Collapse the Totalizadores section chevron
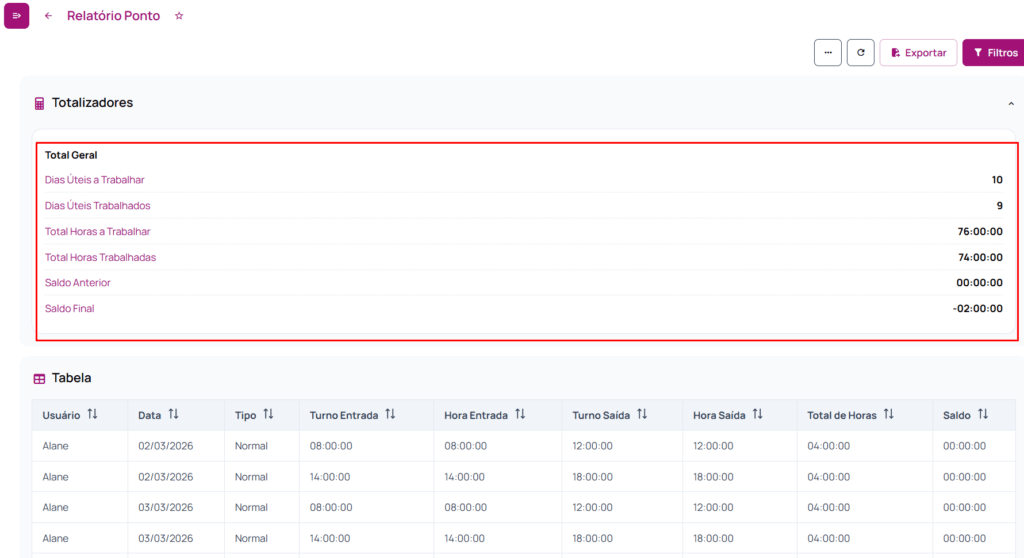Image resolution: width=1024 pixels, height=558 pixels. pyautogui.click(x=1010, y=103)
